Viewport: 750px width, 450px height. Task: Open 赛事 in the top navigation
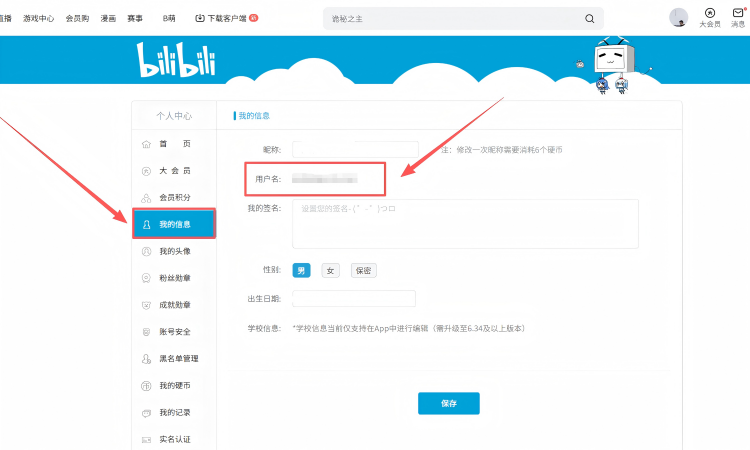point(135,18)
